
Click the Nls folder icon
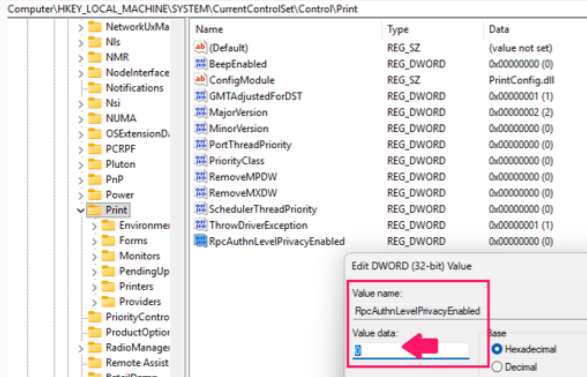coord(95,42)
